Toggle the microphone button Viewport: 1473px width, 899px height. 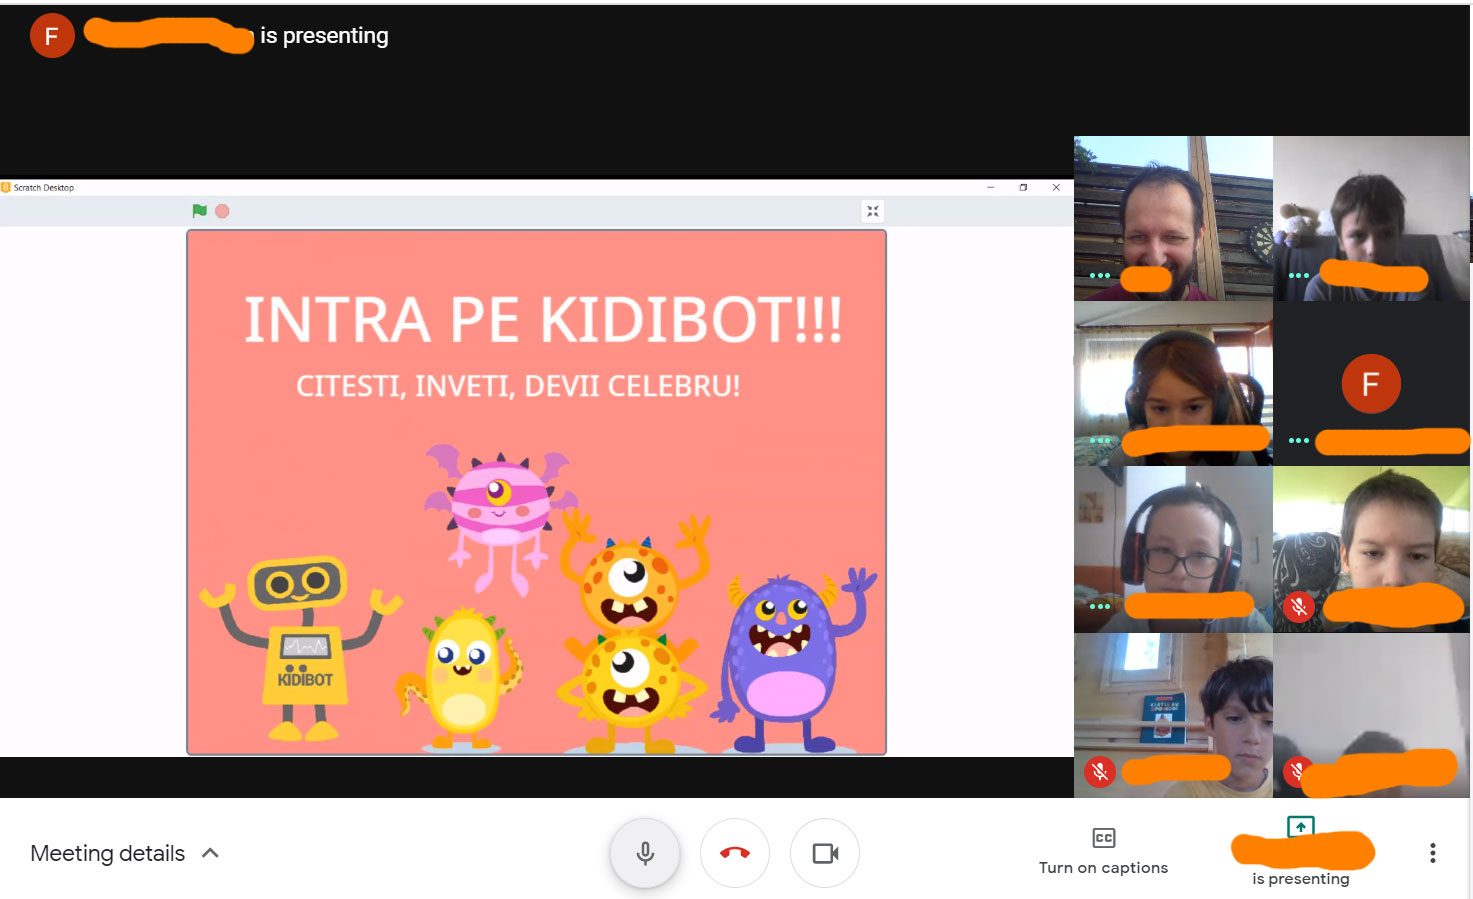[x=645, y=853]
